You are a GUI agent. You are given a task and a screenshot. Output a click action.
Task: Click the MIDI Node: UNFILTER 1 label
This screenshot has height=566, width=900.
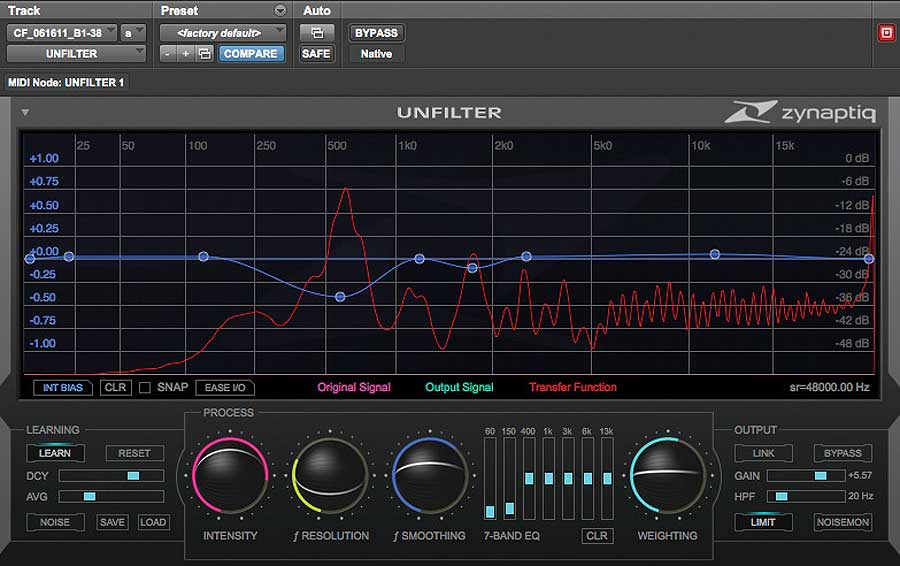pos(66,83)
